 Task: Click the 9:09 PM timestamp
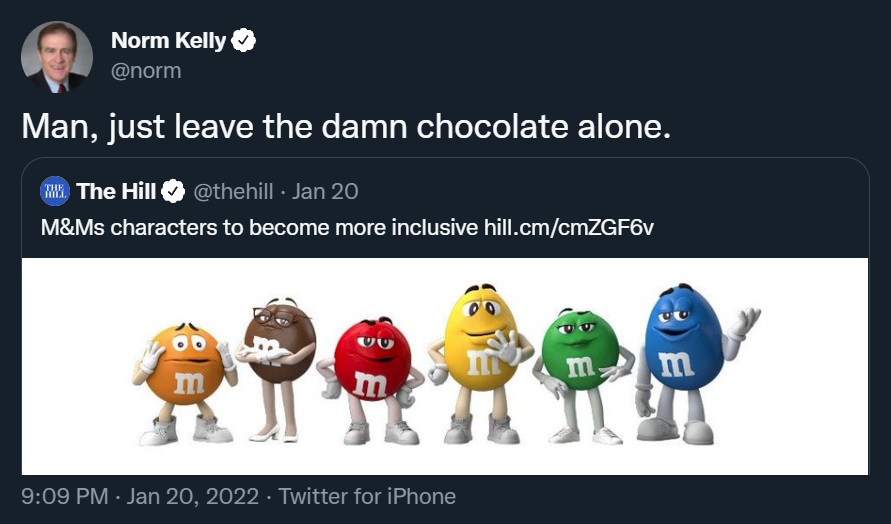(x=65, y=496)
